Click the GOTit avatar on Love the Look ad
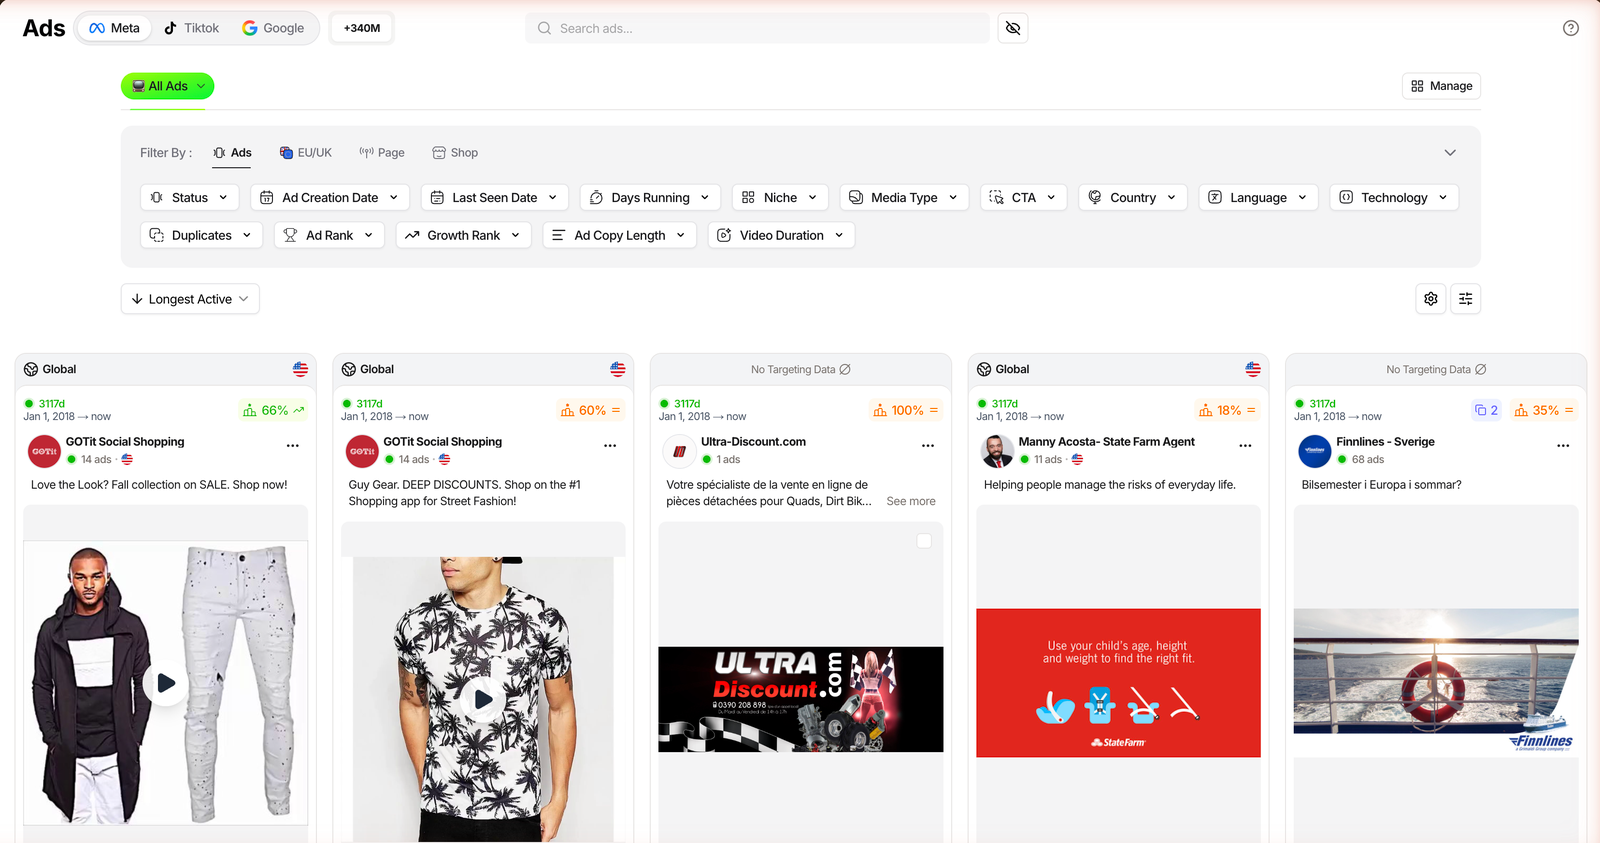The height and width of the screenshot is (843, 1600). (x=44, y=451)
